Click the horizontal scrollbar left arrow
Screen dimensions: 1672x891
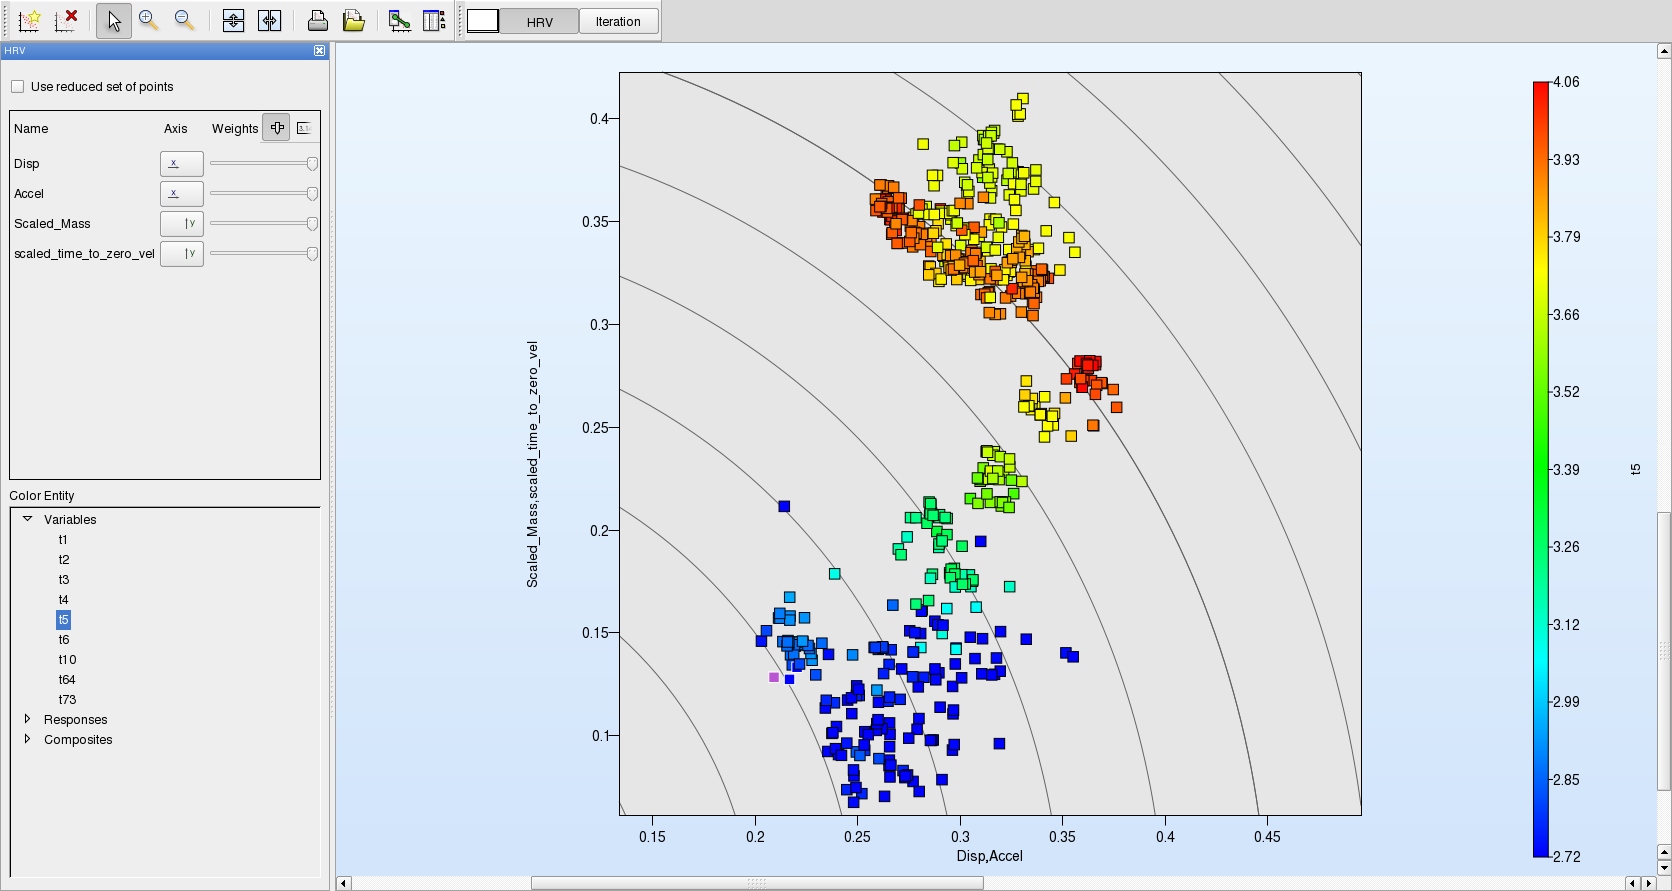point(343,883)
